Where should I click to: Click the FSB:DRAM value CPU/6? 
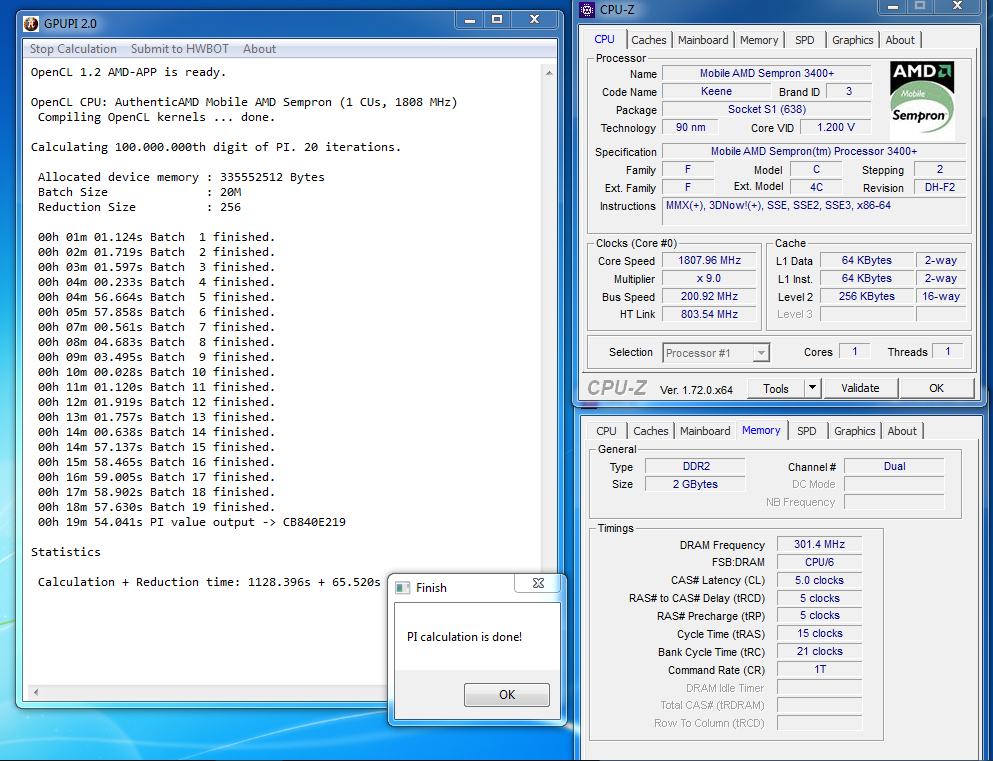click(819, 562)
